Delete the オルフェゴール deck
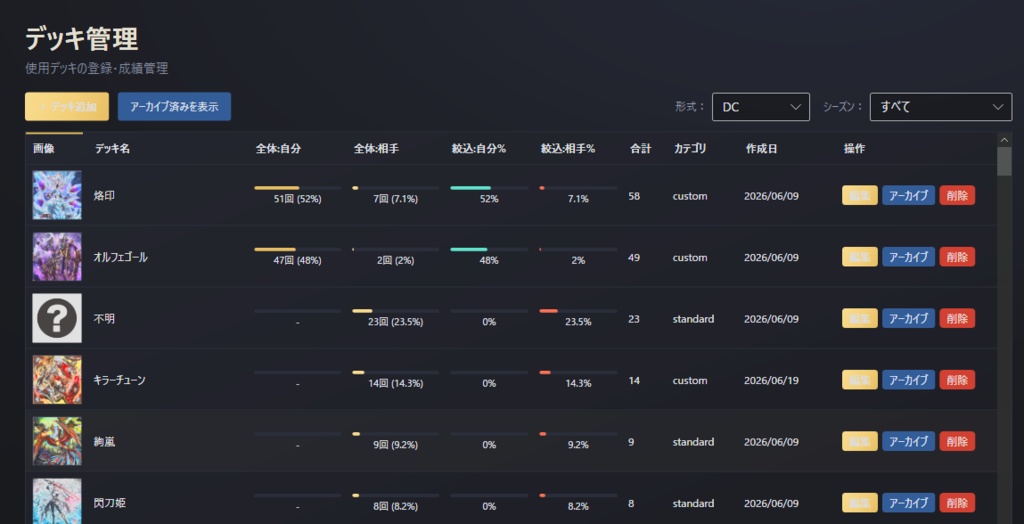1024x524 pixels. [x=957, y=257]
